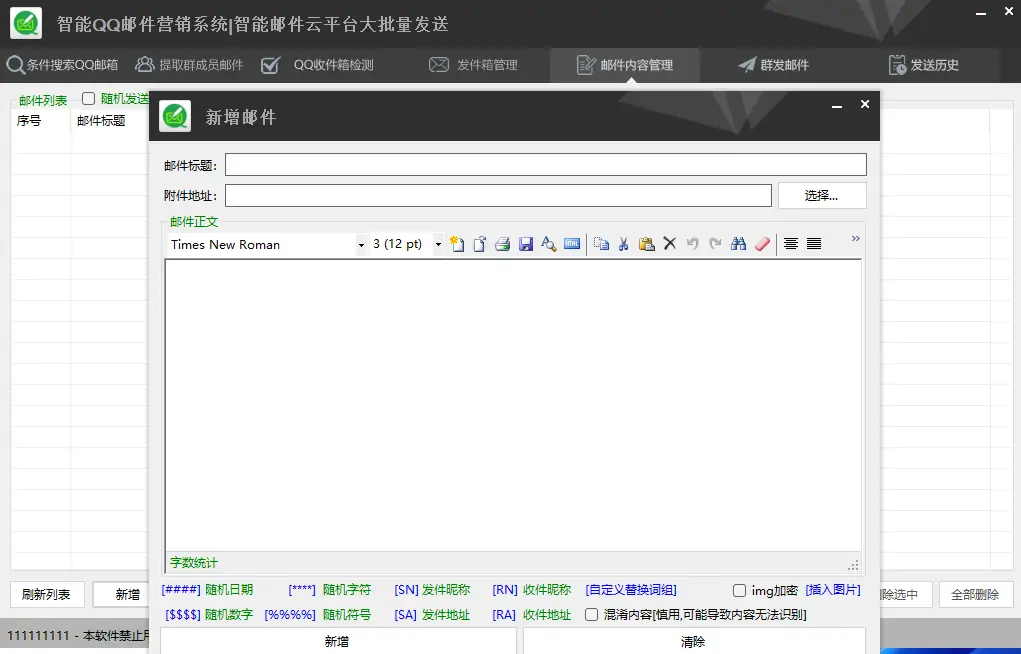Viewport: 1021px width, 654px height.
Task: Click the Center align icon
Action: tap(790, 244)
